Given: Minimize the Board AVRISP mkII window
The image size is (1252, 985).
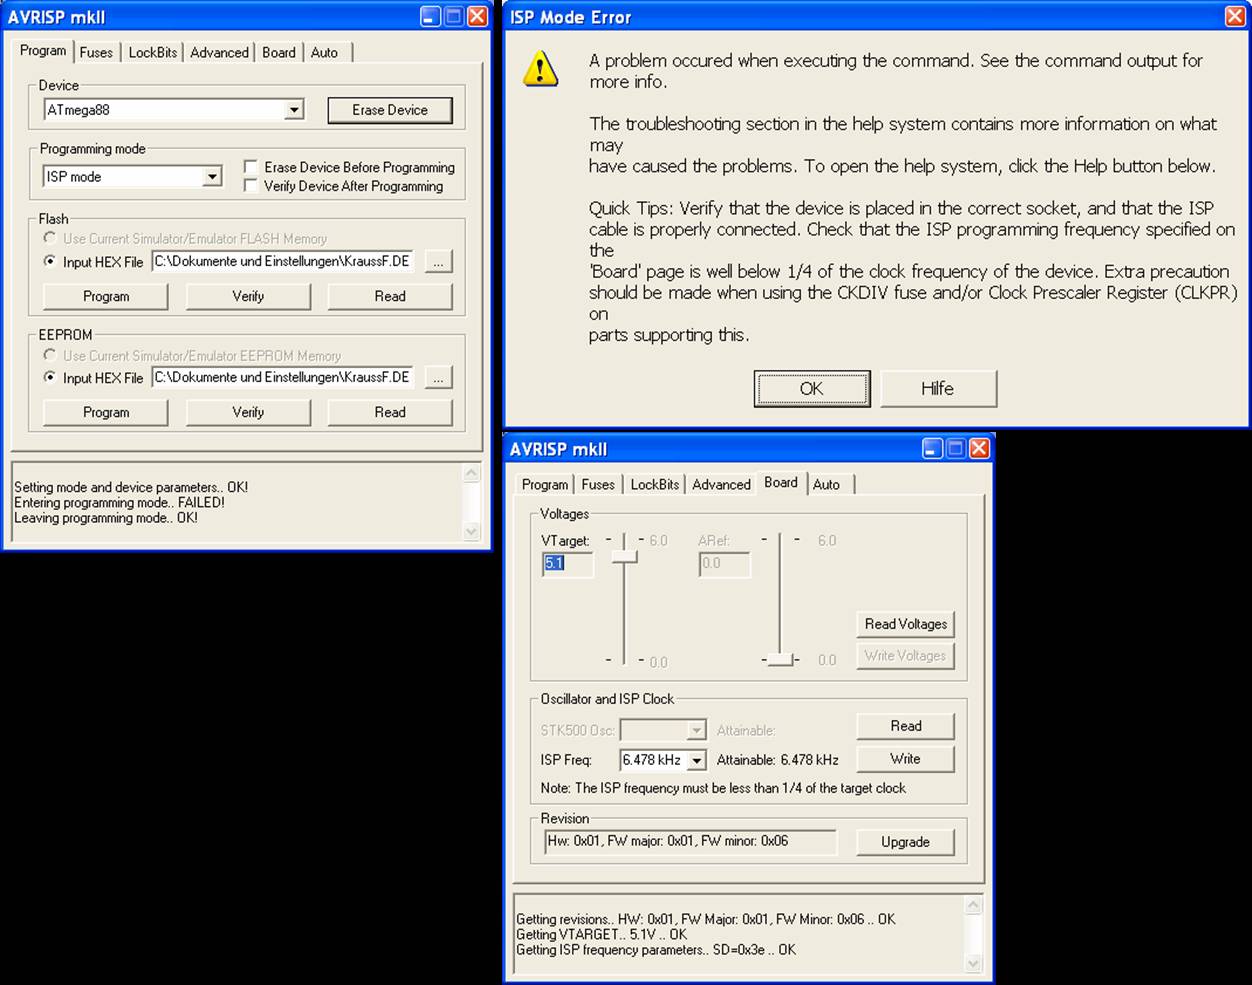Looking at the screenshot, I should point(932,448).
